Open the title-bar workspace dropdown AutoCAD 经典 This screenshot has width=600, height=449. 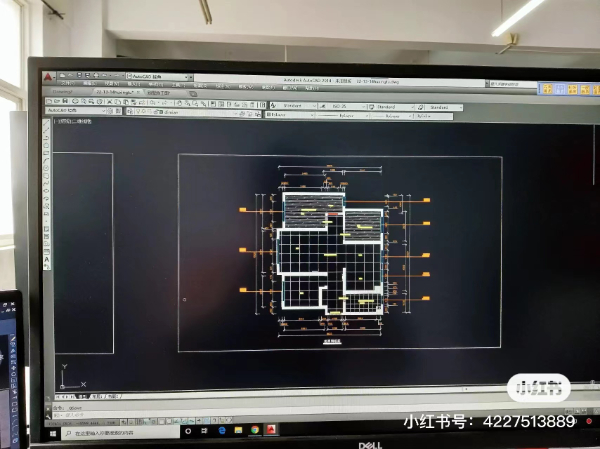point(158,77)
